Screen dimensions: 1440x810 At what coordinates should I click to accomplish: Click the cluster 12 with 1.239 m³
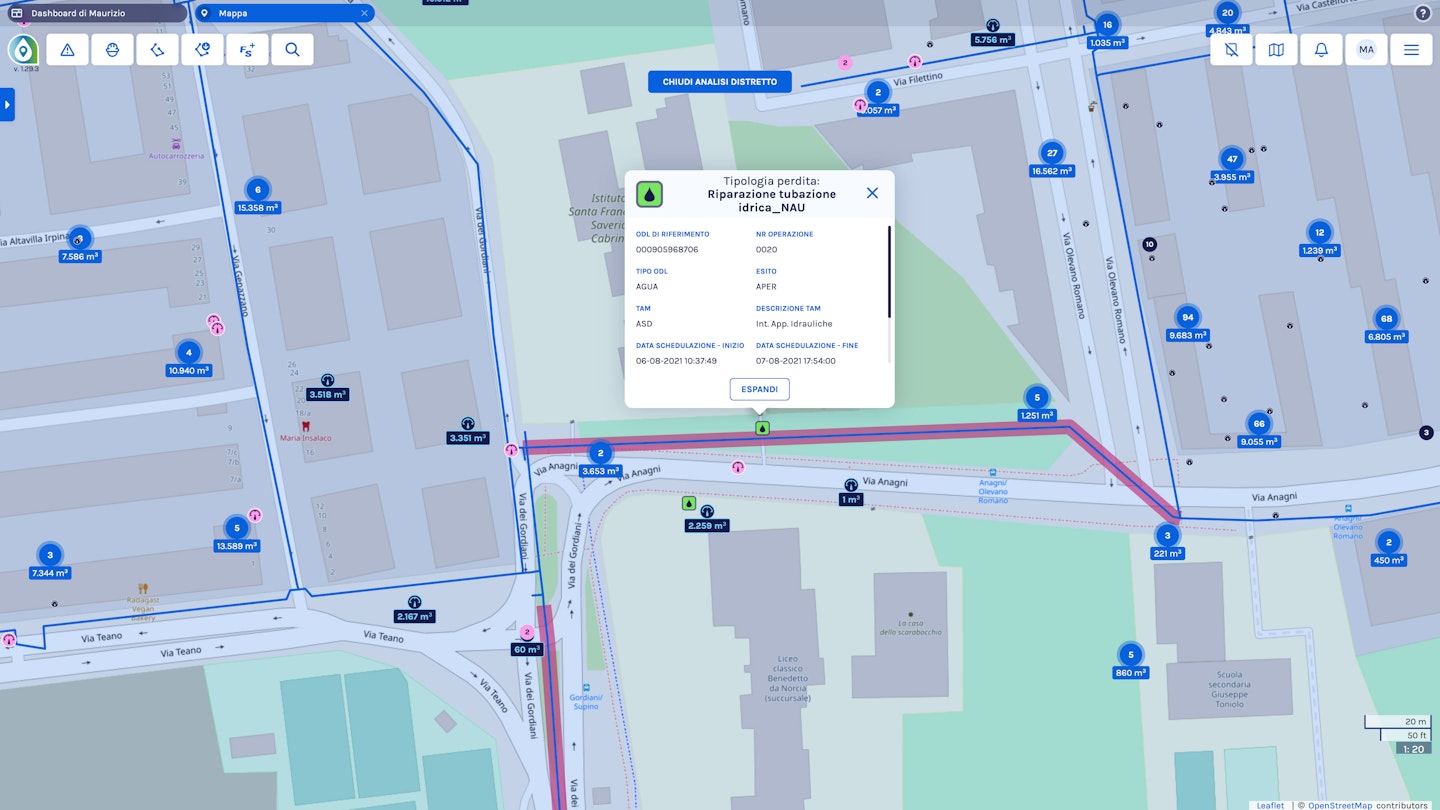coord(1320,232)
